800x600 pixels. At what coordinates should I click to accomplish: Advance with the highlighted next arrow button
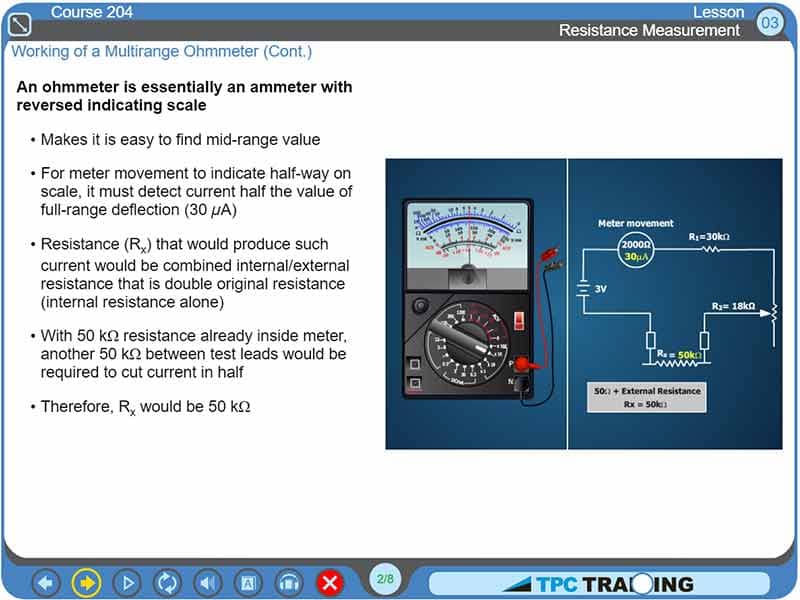click(87, 583)
